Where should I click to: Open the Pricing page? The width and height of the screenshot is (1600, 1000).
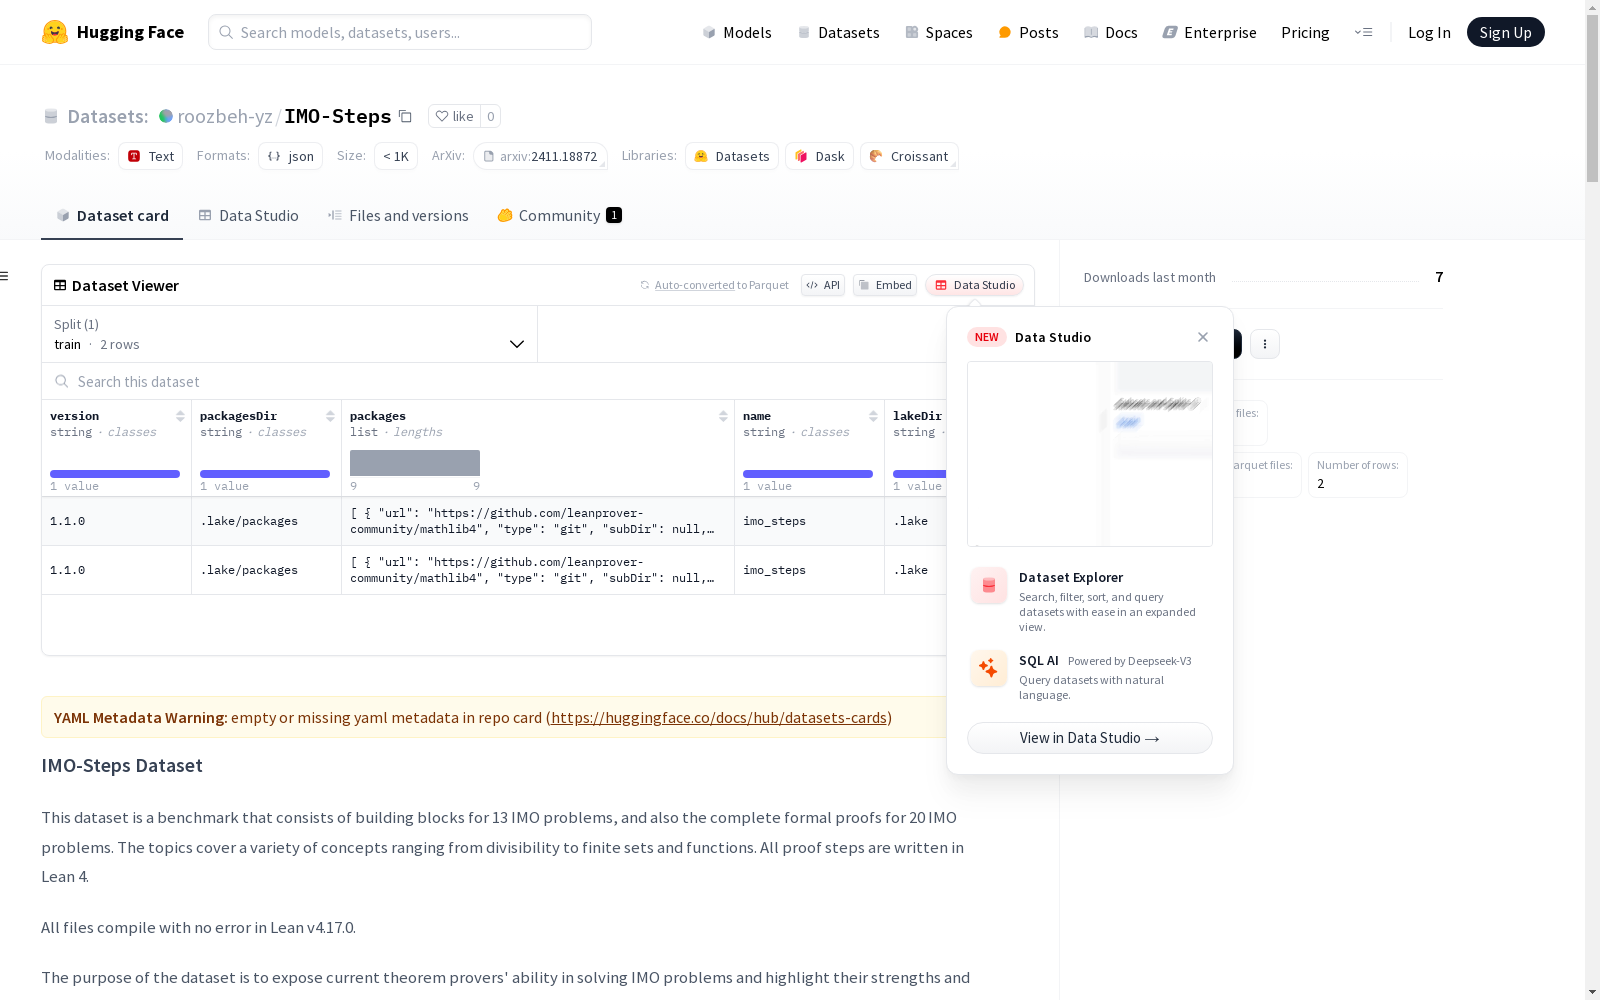point(1305,32)
